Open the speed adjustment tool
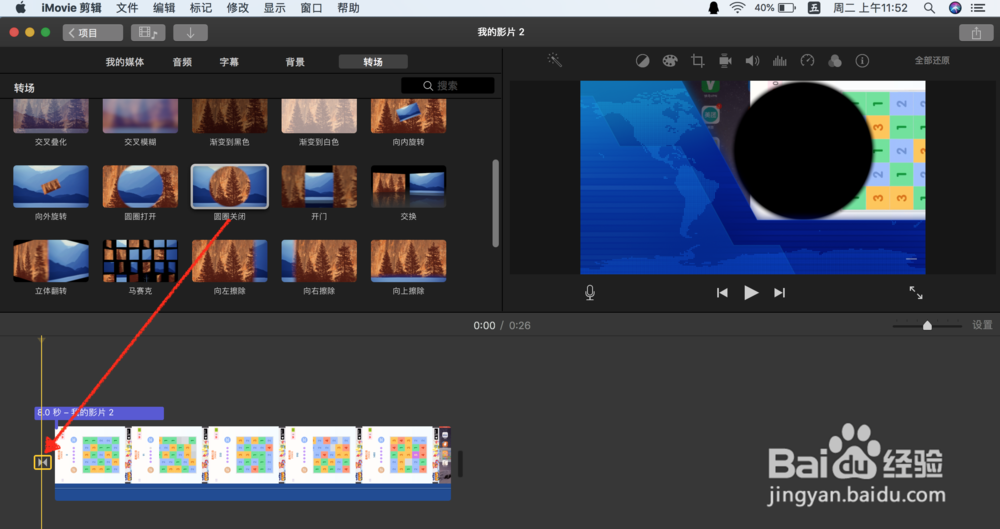This screenshot has height=529, width=1000. click(807, 61)
